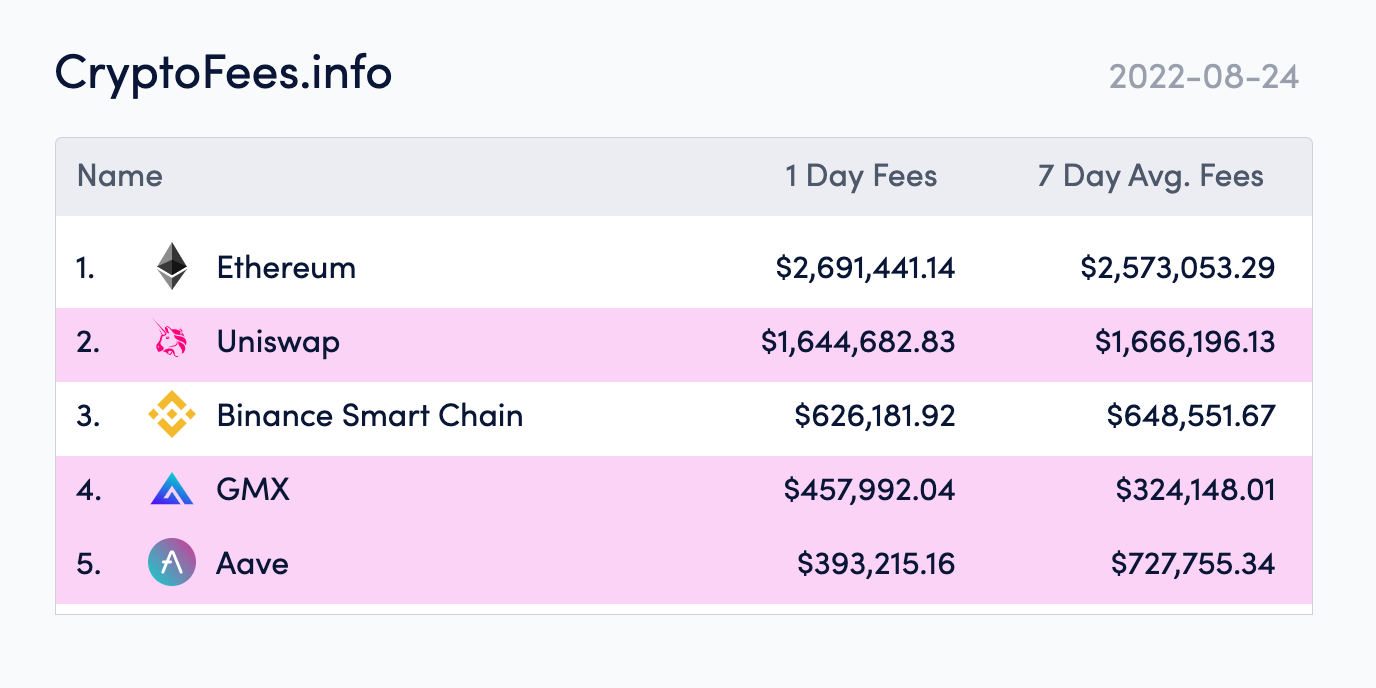
Task: Select Binance Smart Chain name text
Action: point(370,415)
